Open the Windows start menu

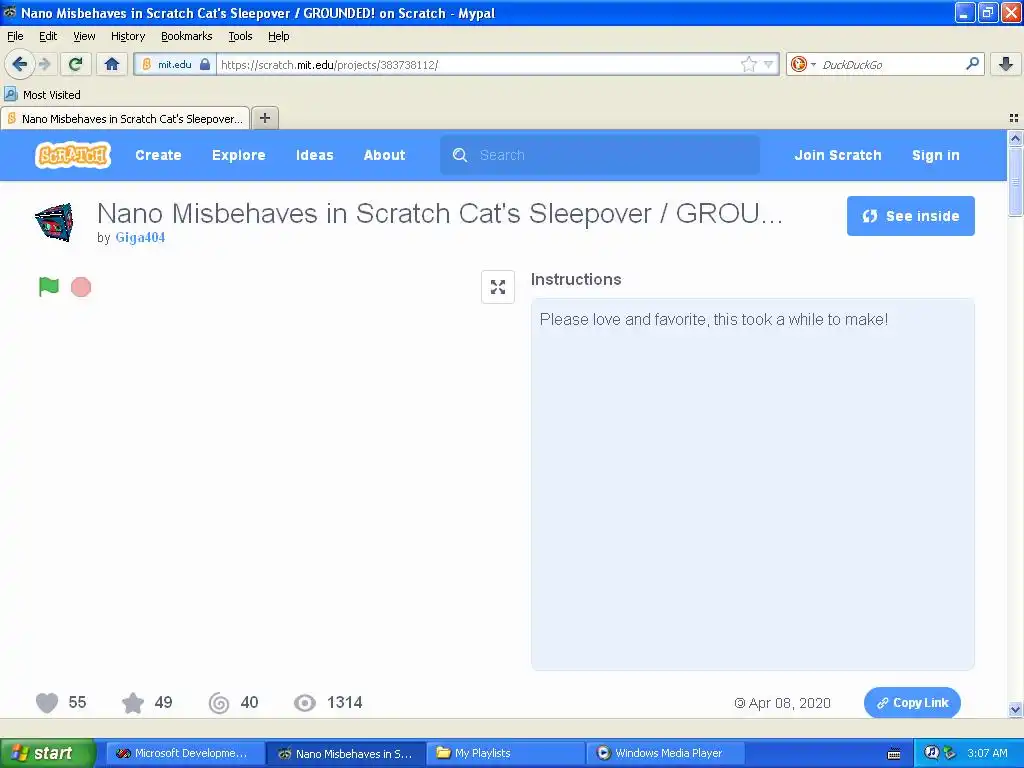click(48, 753)
